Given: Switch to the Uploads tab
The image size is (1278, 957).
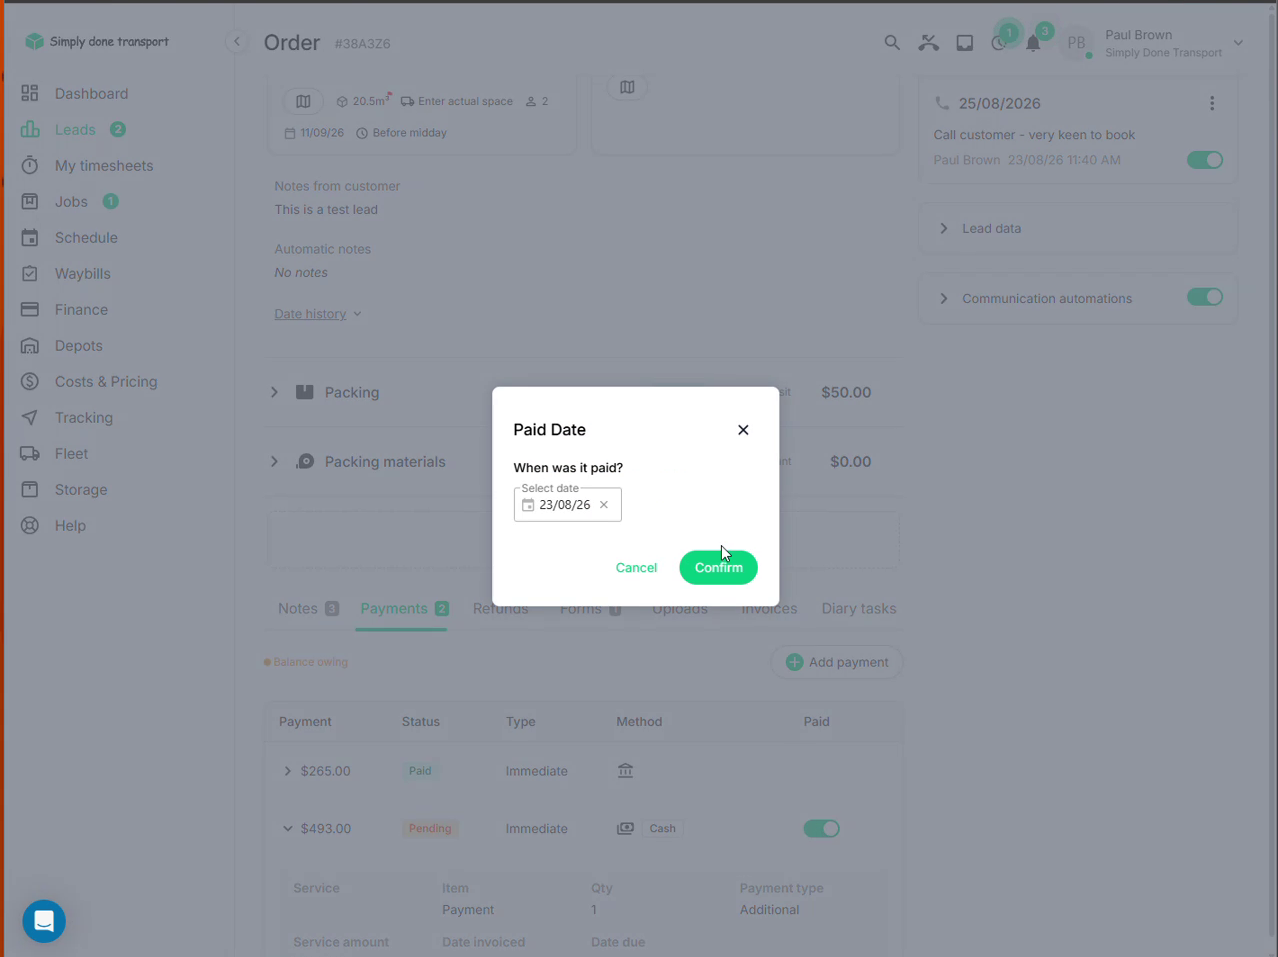Looking at the screenshot, I should coord(680,608).
